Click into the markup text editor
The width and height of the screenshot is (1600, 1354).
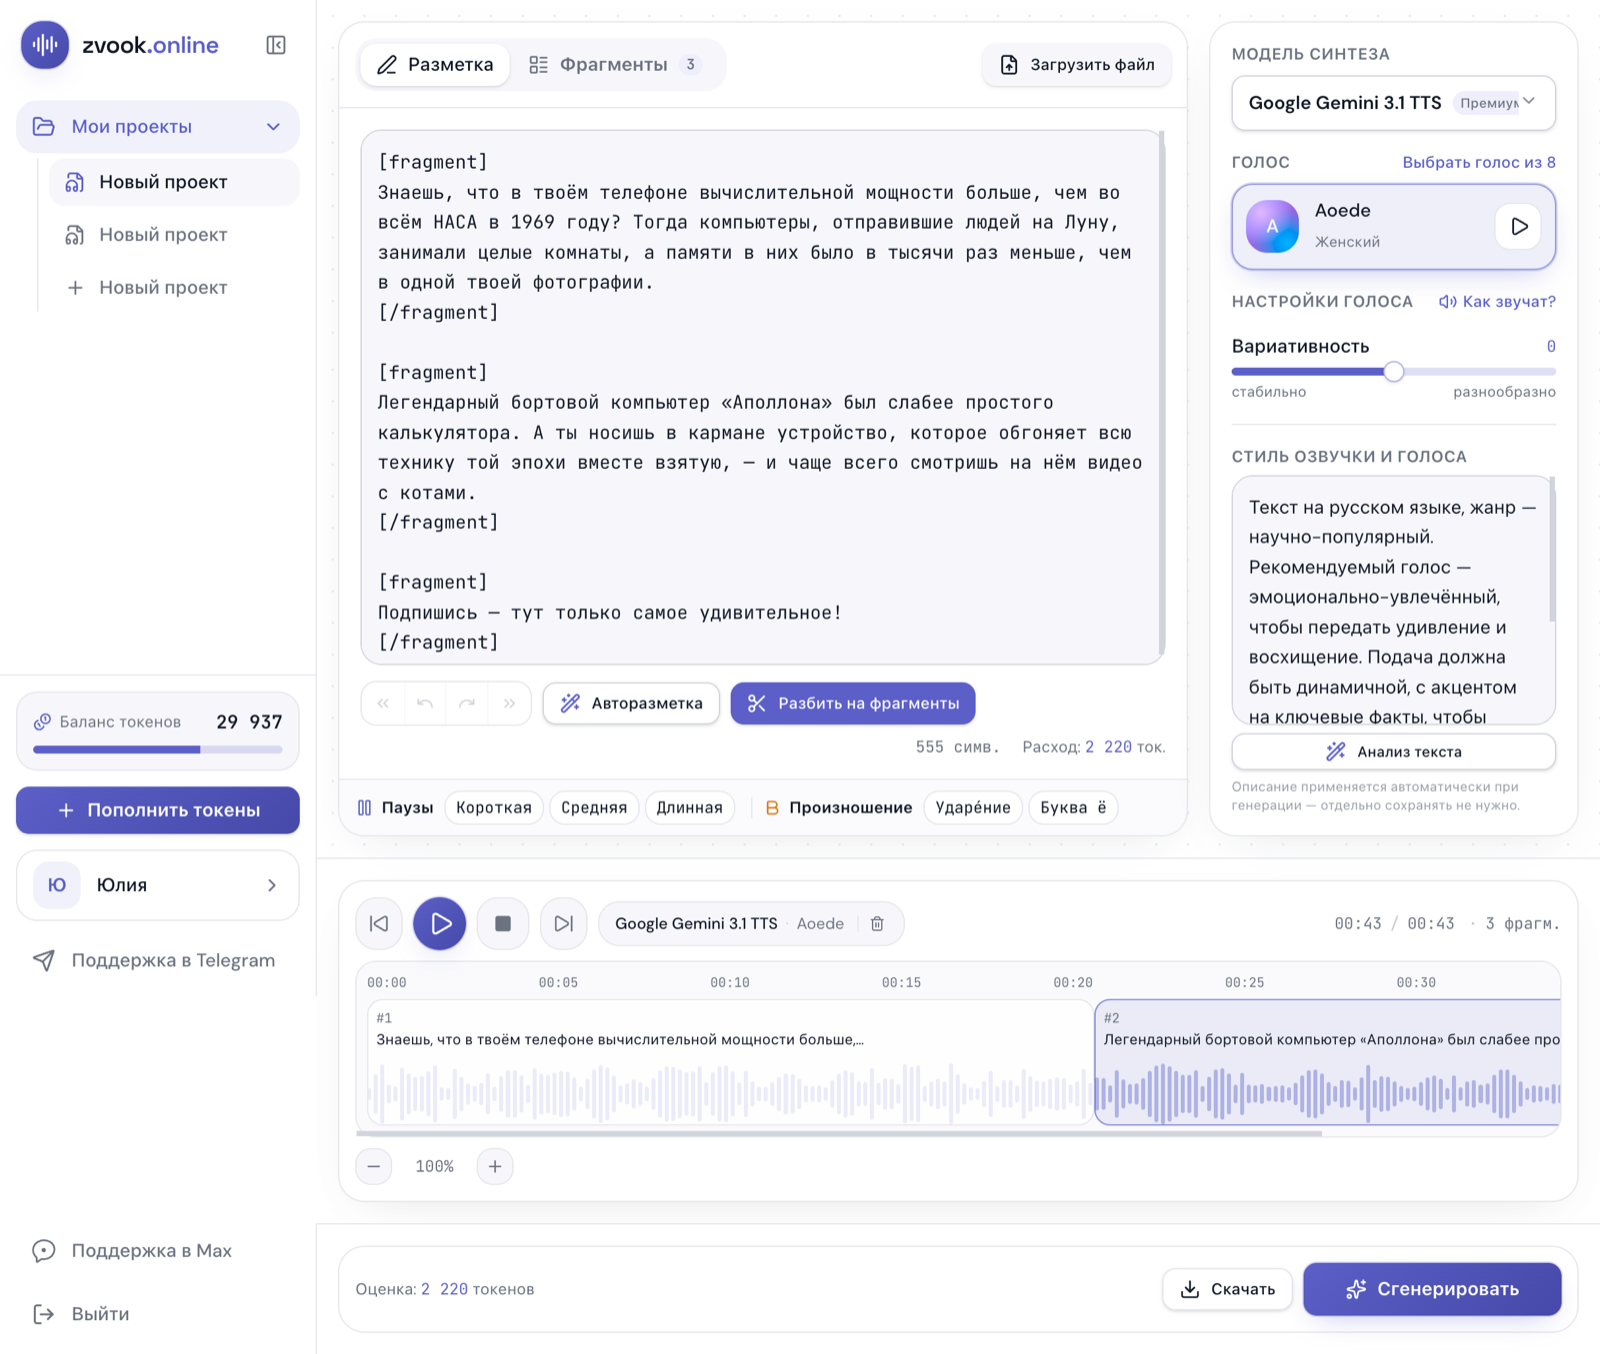pyautogui.click(x=760, y=397)
